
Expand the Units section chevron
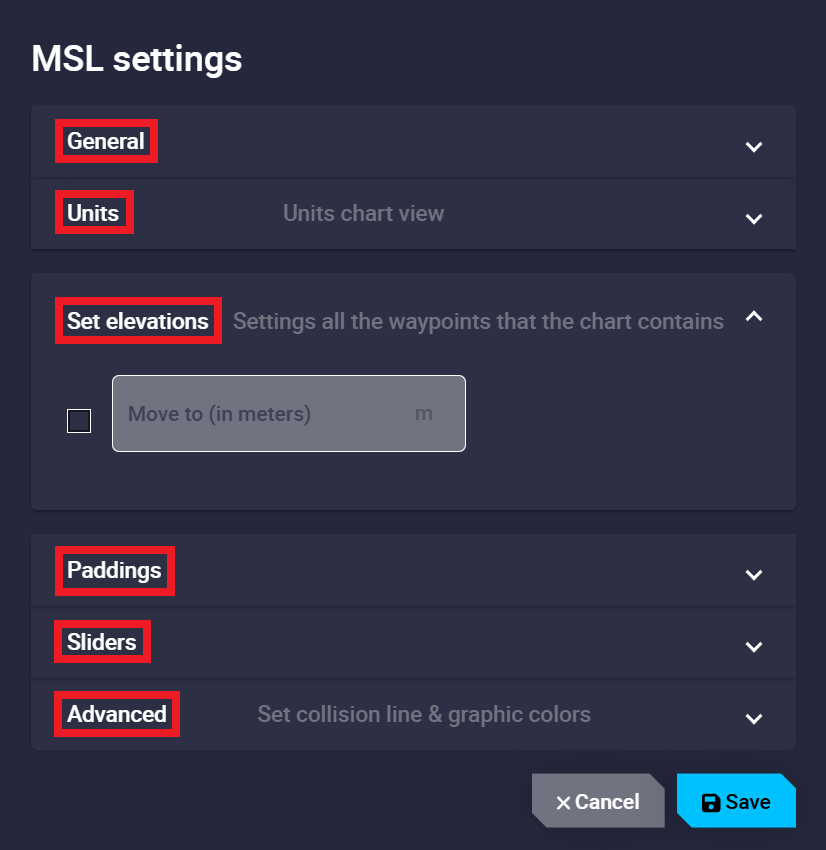(754, 218)
